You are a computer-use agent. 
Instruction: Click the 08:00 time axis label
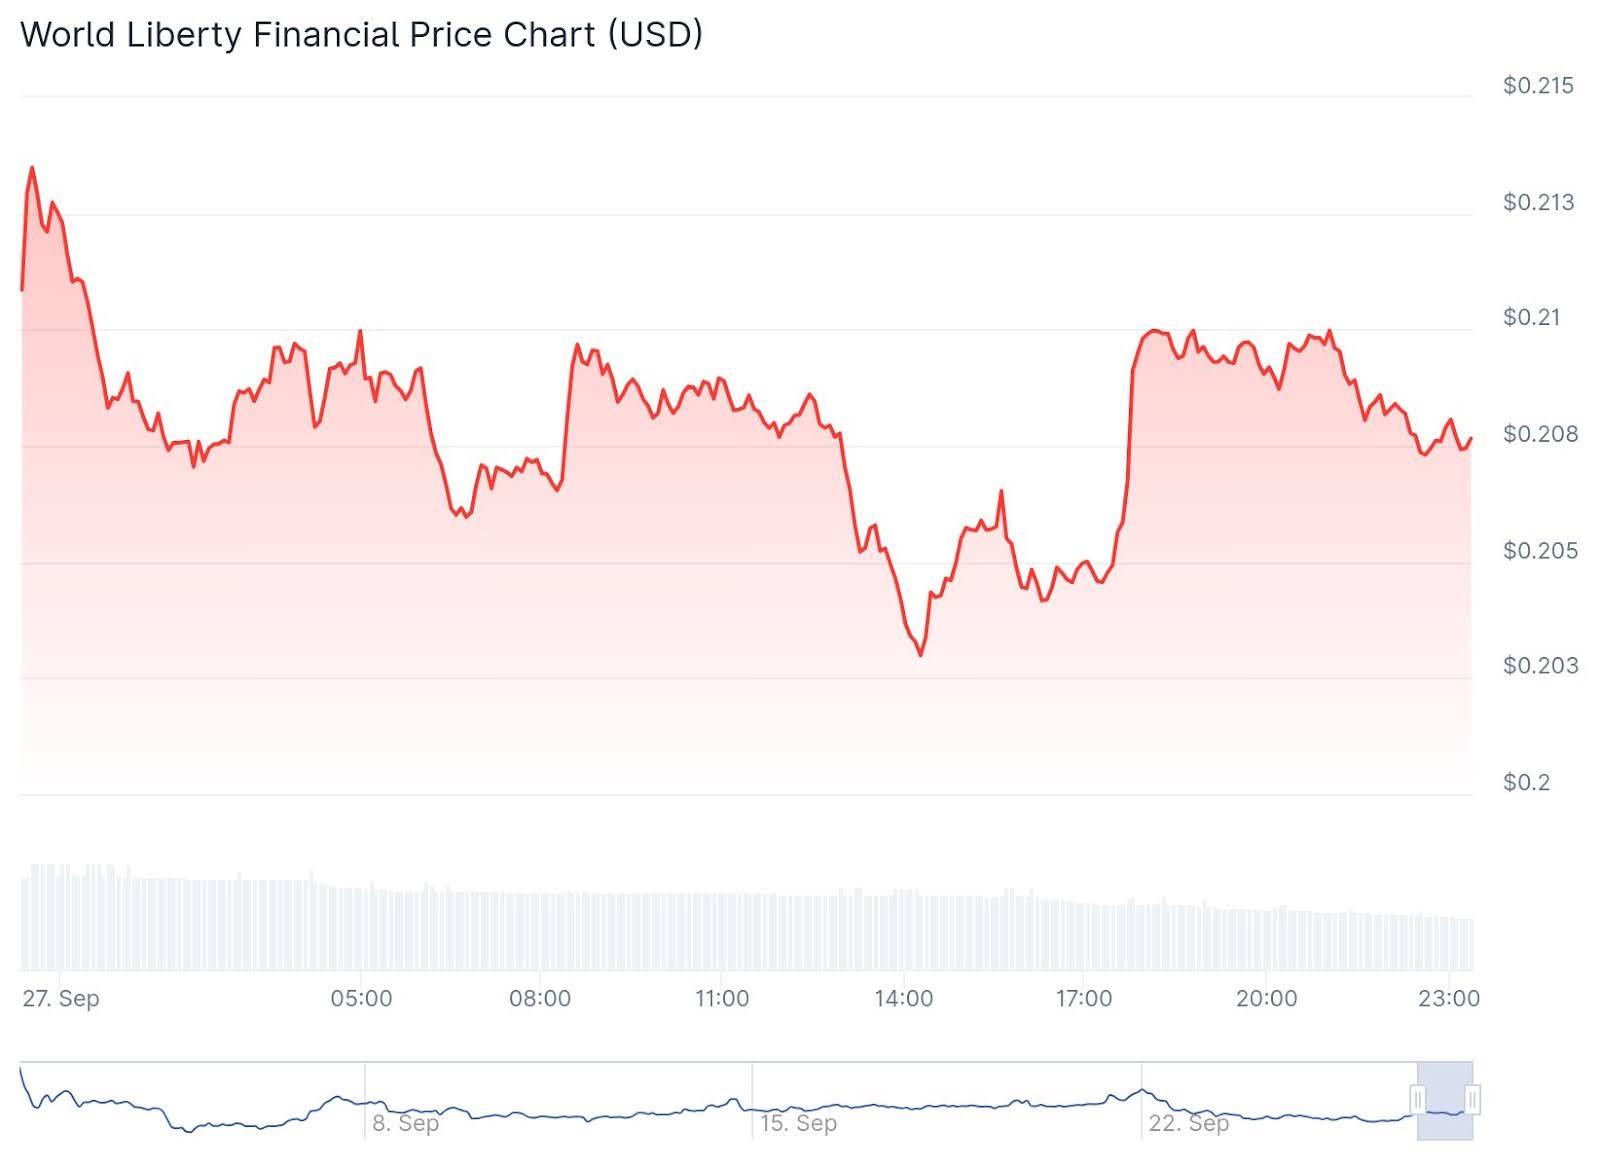[x=540, y=998]
